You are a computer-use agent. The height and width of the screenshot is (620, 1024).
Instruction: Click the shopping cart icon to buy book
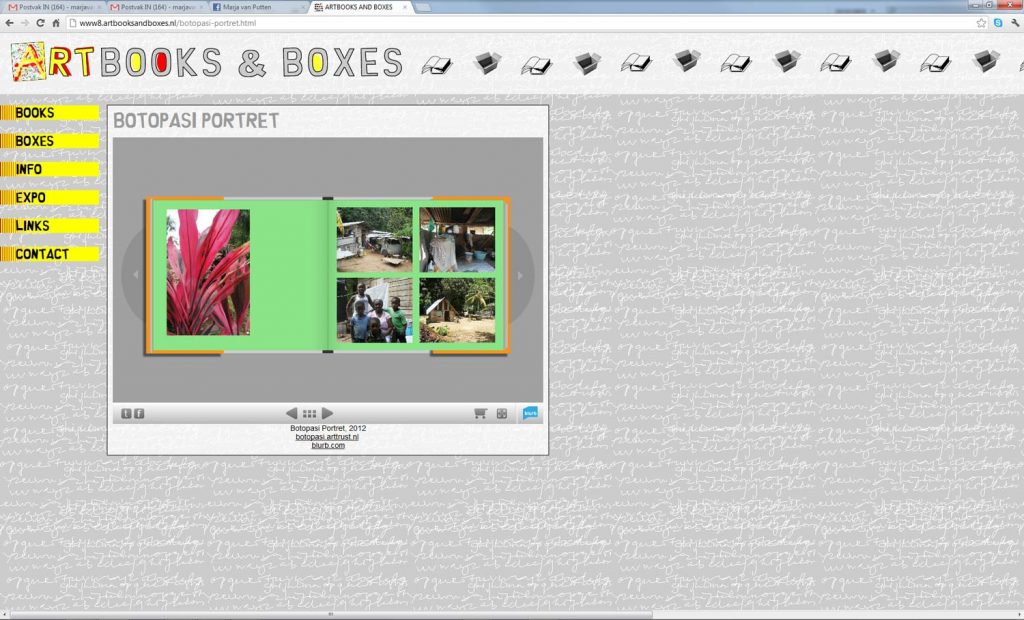coord(481,414)
